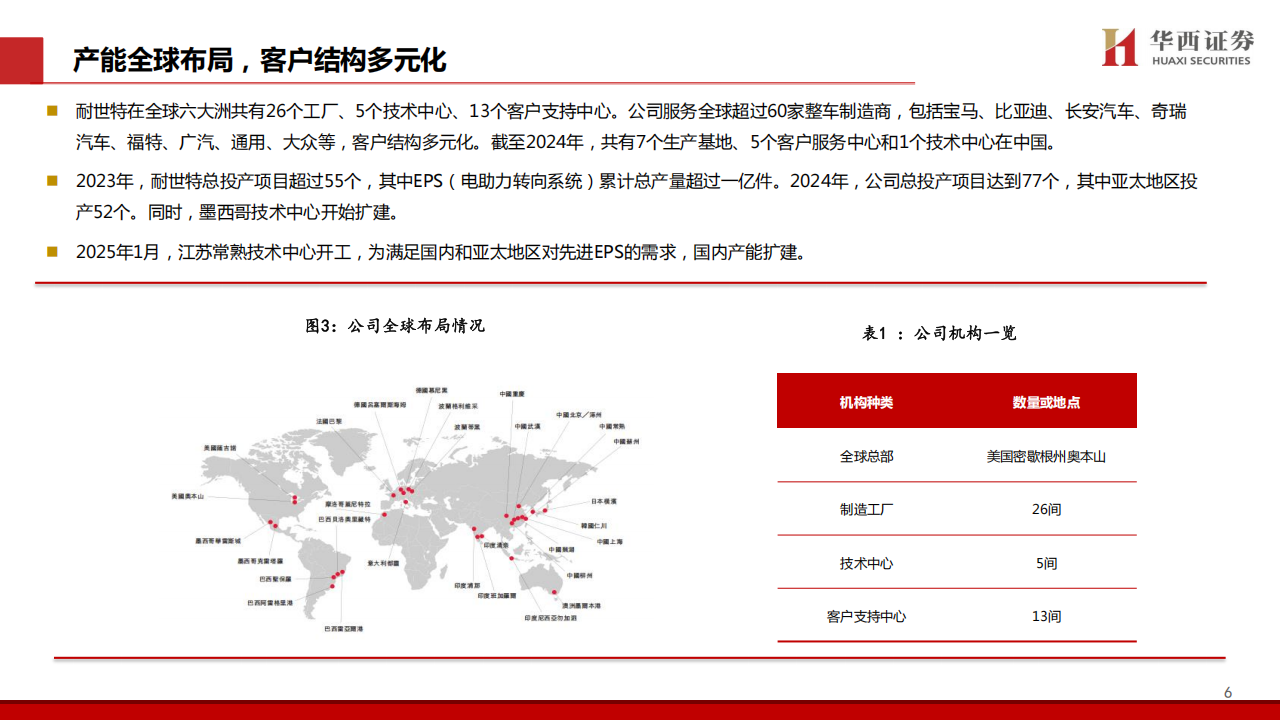Click the 日本橫濱 map label
Image resolution: width=1280 pixels, height=720 pixels.
pyautogui.click(x=604, y=501)
